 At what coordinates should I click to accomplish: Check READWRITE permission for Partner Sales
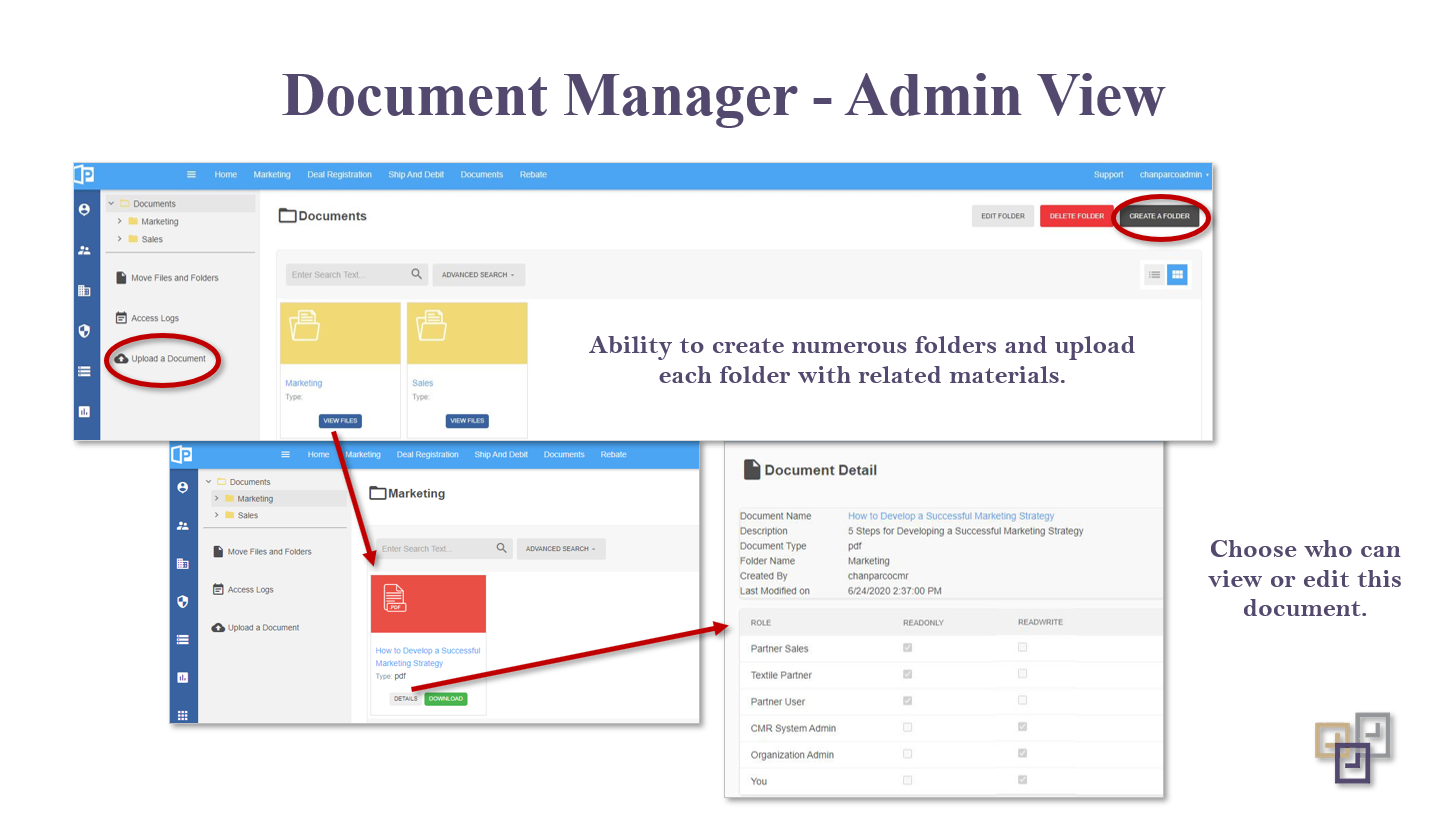tap(1022, 647)
